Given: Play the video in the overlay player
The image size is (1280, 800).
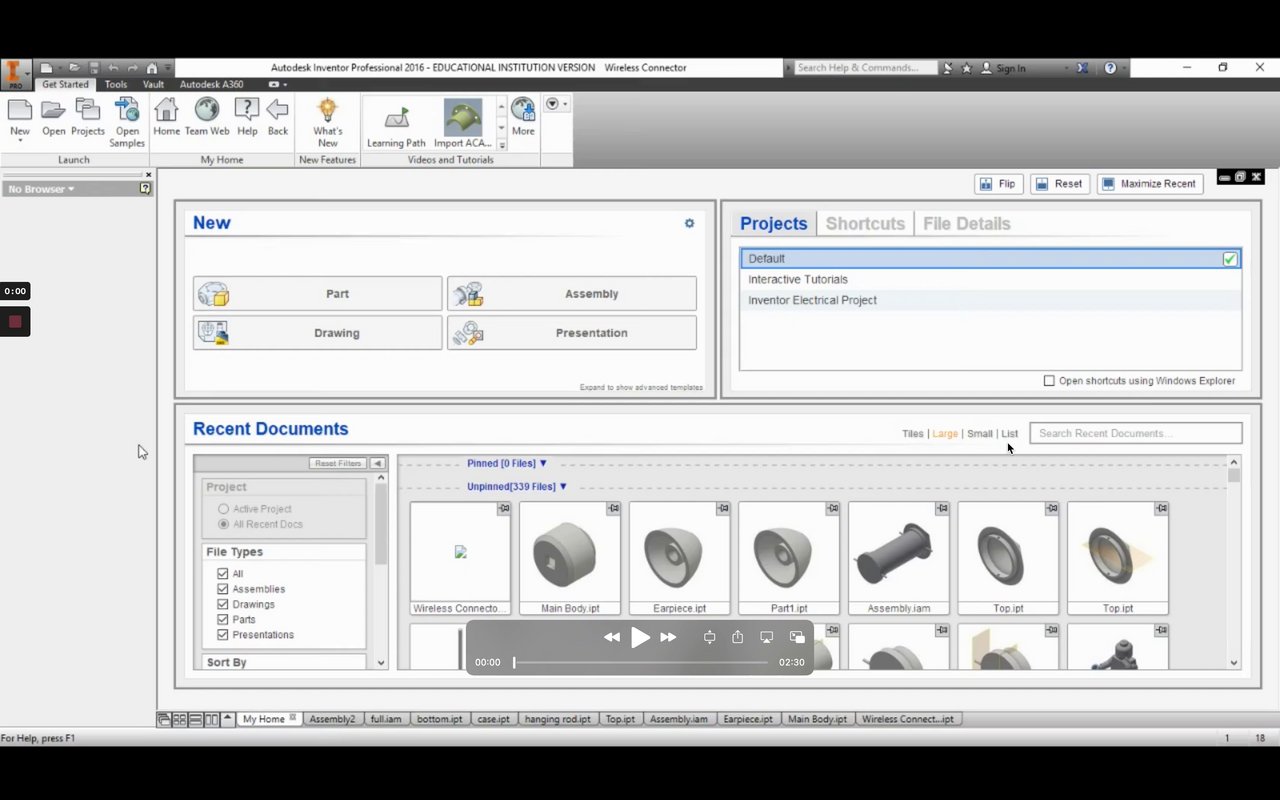Looking at the screenshot, I should [640, 637].
